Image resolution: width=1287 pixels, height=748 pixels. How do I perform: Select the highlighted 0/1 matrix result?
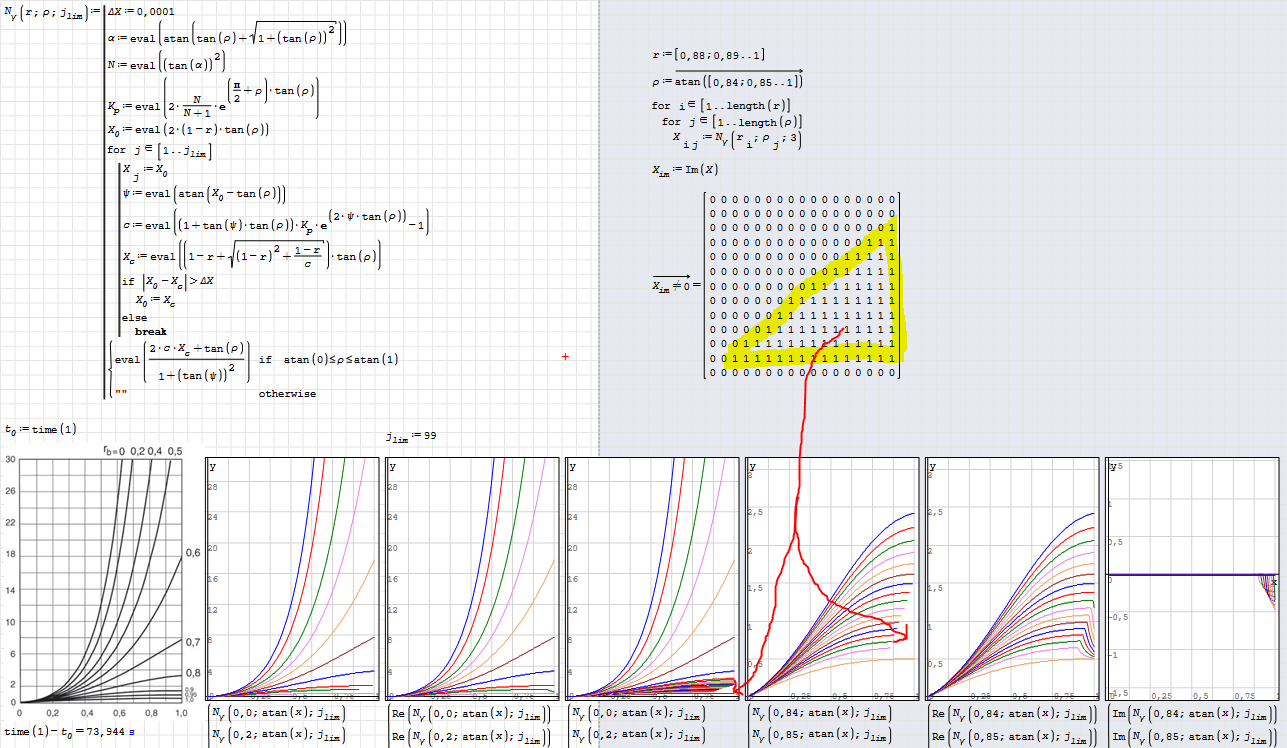[802, 286]
